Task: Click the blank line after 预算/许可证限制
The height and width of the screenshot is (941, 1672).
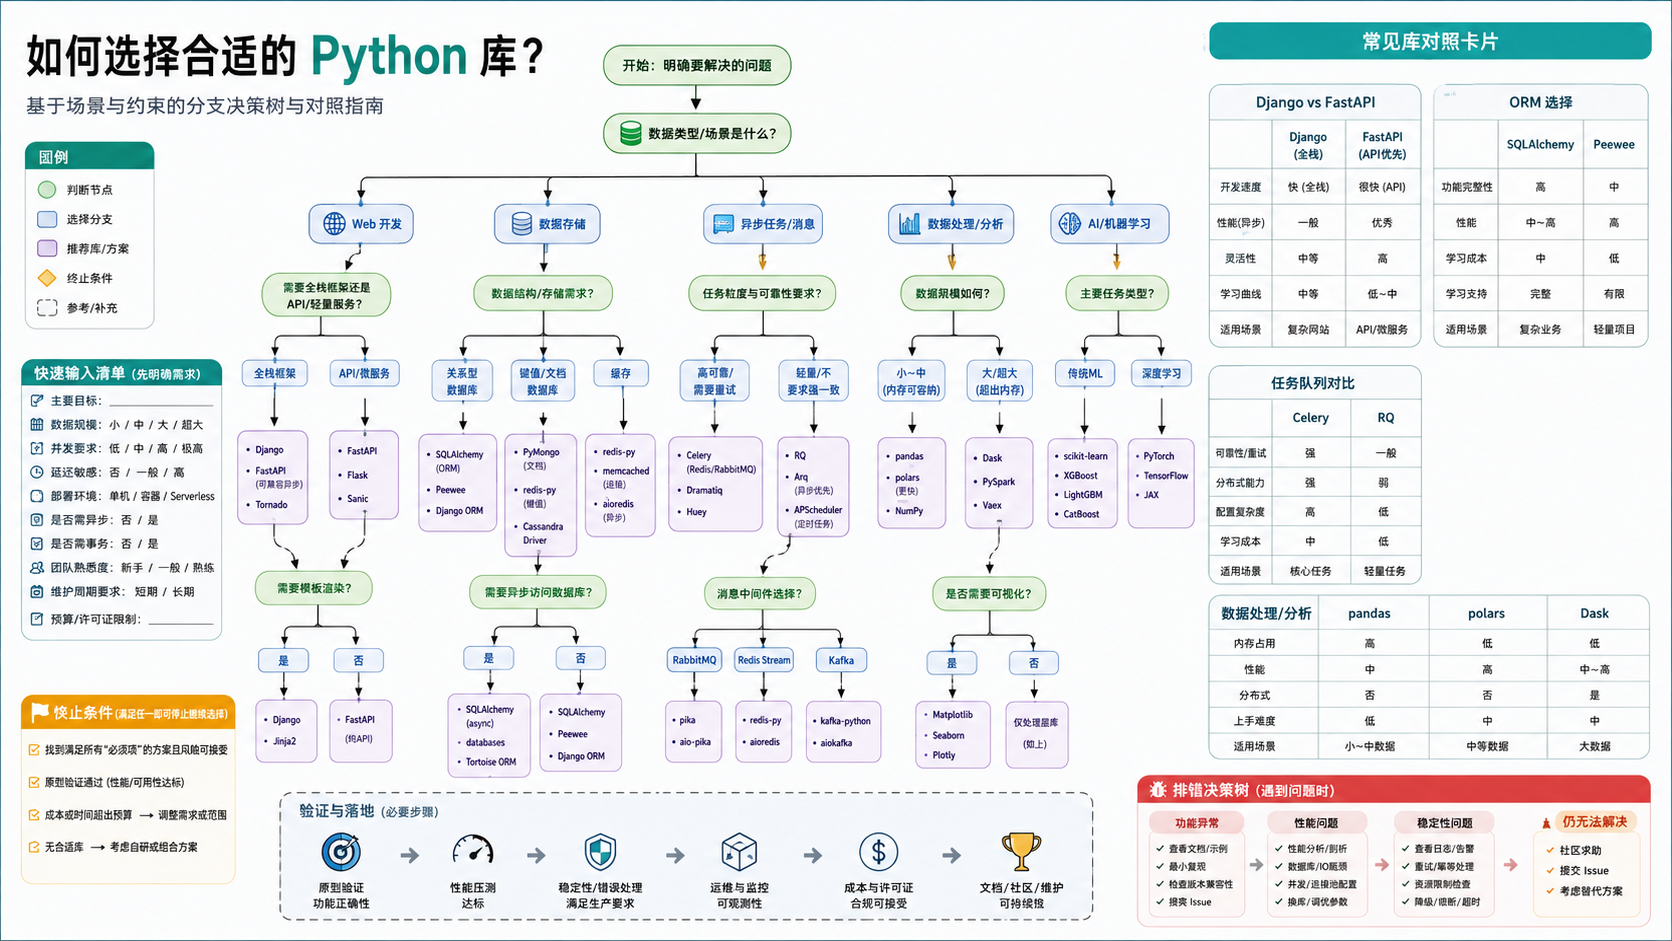Action: [x=181, y=623]
